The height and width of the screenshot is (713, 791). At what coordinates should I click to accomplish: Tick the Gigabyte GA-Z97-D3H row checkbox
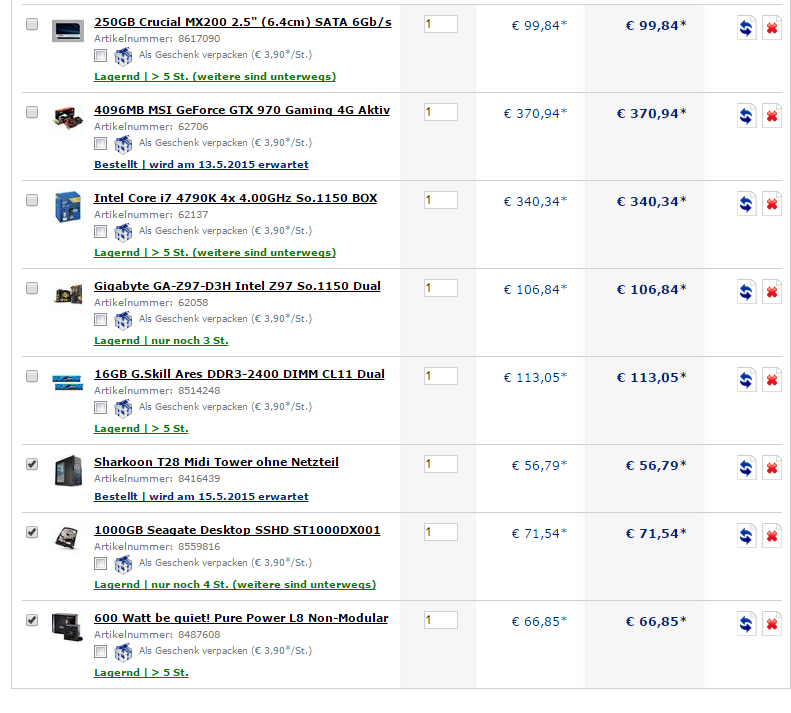coord(32,288)
